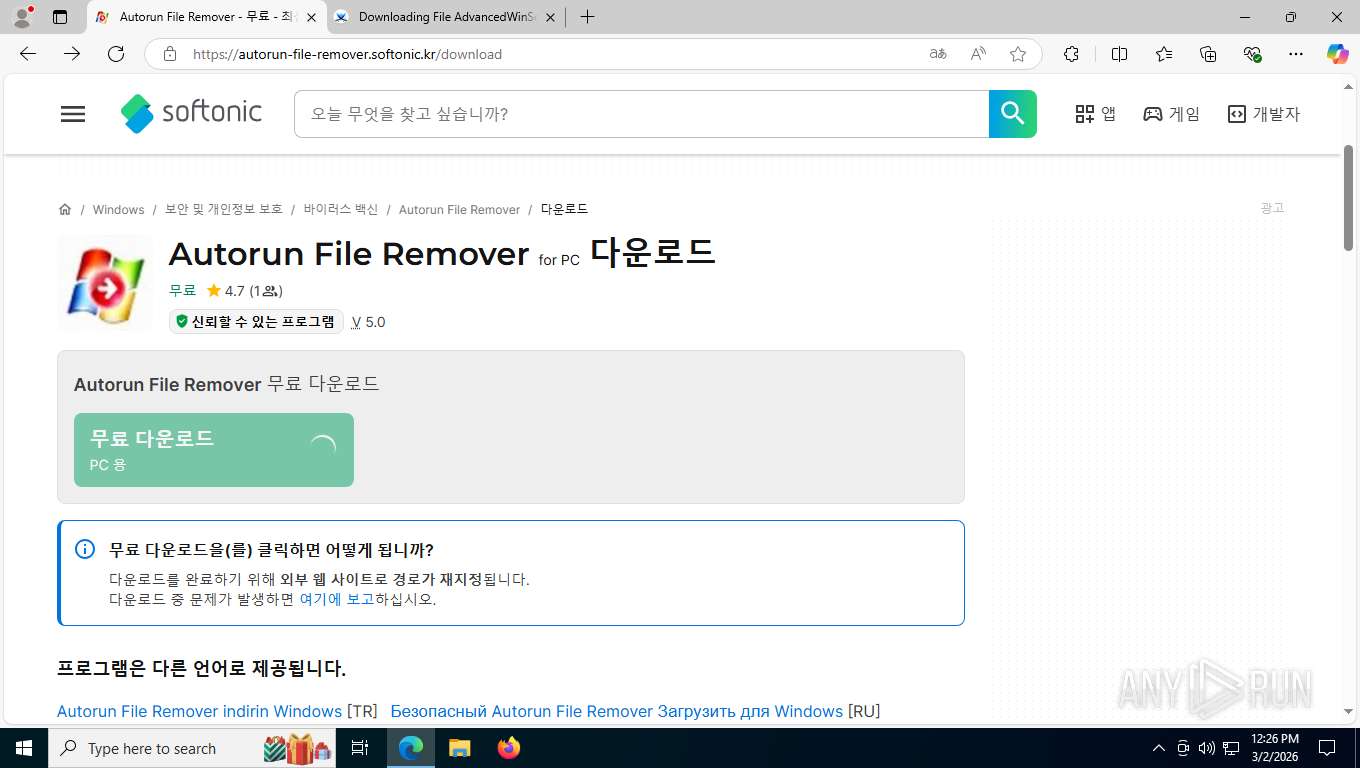The height and width of the screenshot is (768, 1360).
Task: Click the trusted program shield badge
Action: (x=256, y=321)
